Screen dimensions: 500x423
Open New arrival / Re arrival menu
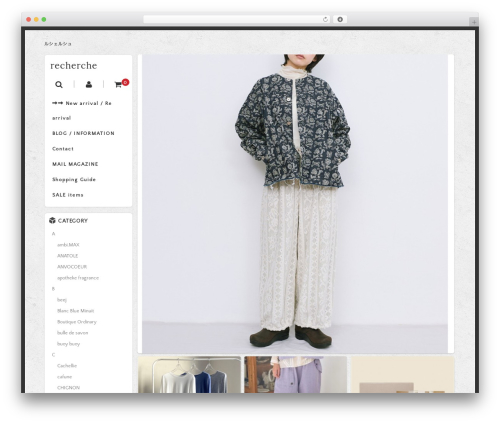click(x=82, y=111)
